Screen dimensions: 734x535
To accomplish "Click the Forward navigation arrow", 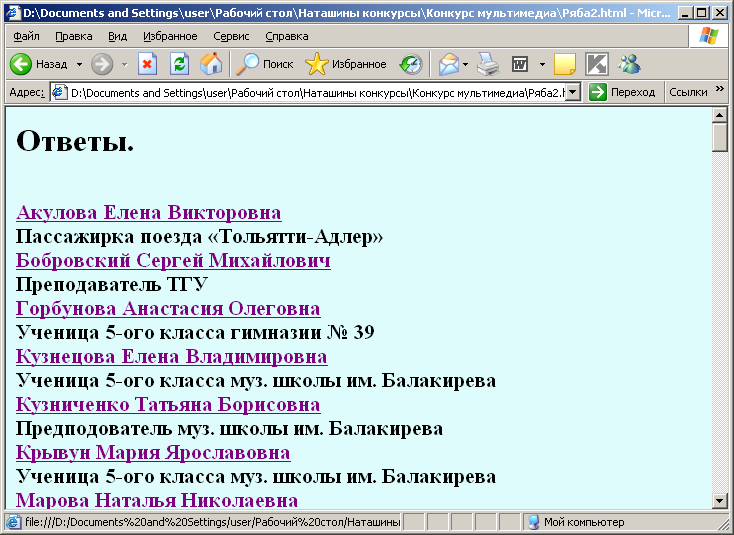I will (102, 64).
